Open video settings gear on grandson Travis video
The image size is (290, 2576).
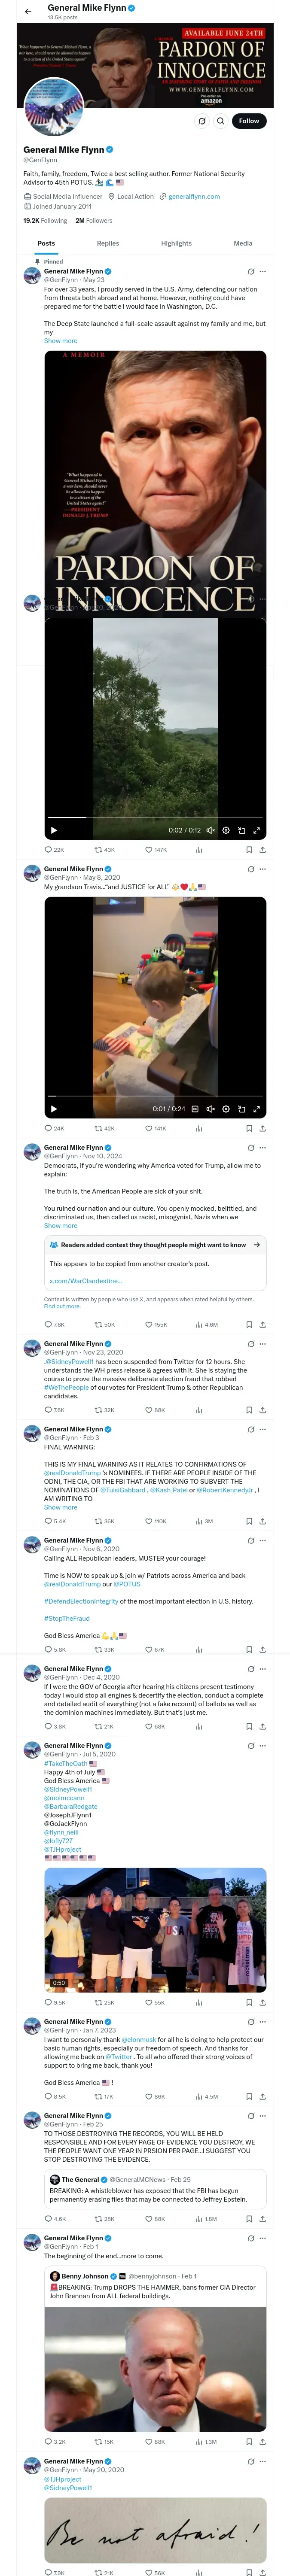225,1108
